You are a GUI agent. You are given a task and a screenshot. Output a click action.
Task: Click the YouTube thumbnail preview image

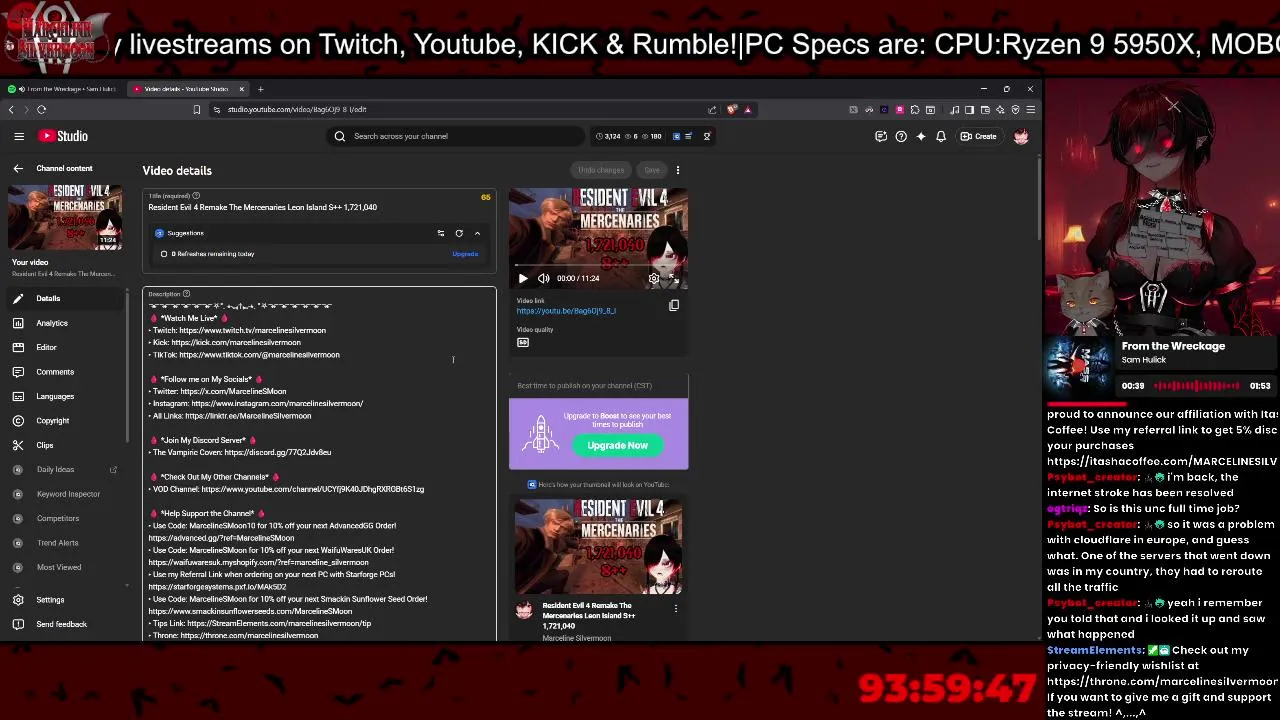pyautogui.click(x=598, y=546)
